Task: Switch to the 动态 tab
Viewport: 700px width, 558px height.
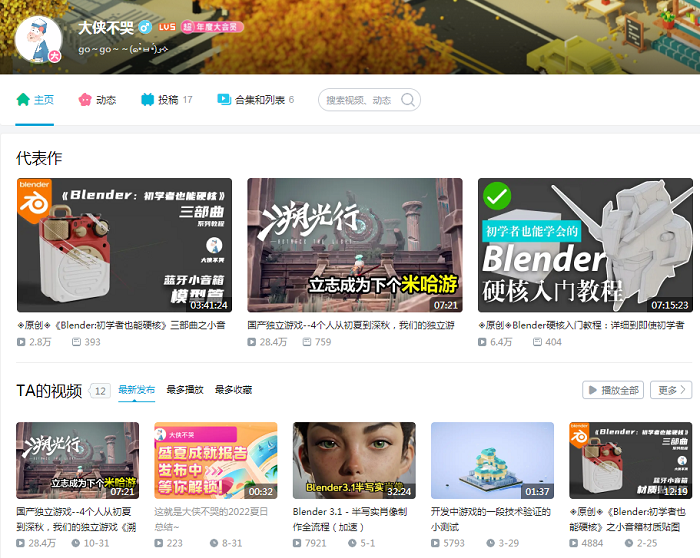Action: pyautogui.click(x=97, y=100)
